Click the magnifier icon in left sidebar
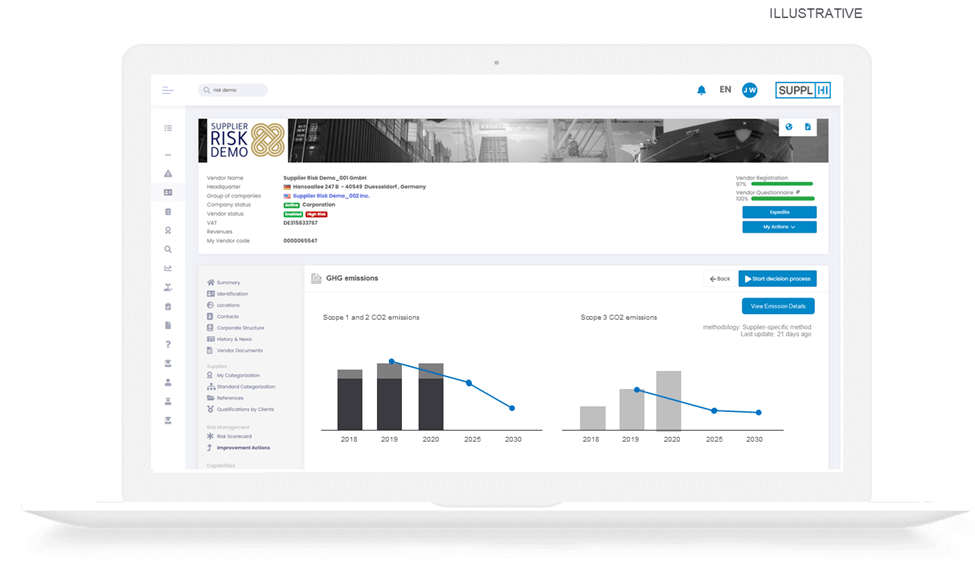Screen dimensions: 975x588 168,249
